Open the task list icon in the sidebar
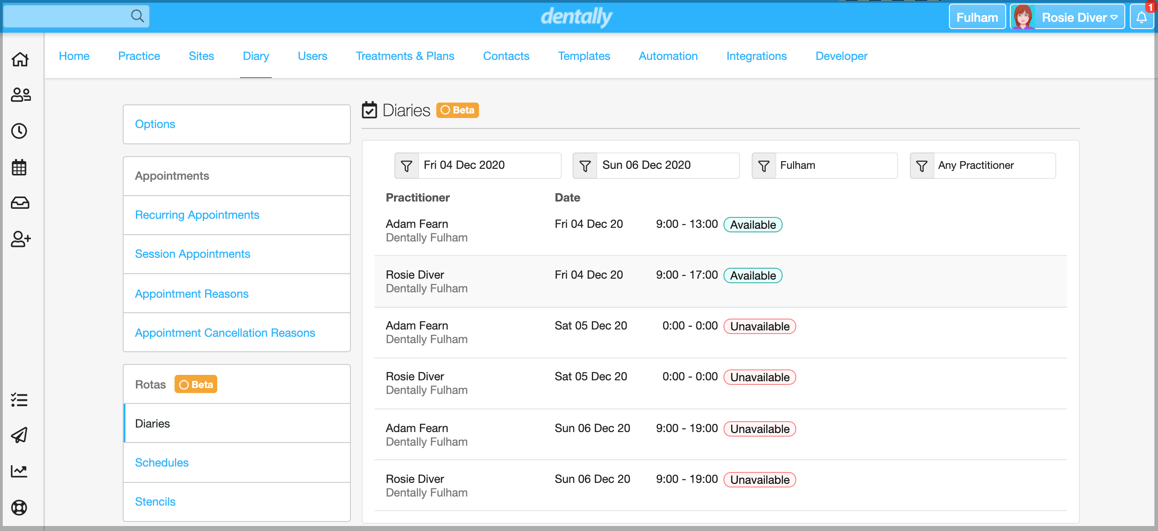The height and width of the screenshot is (531, 1158). coord(20,400)
